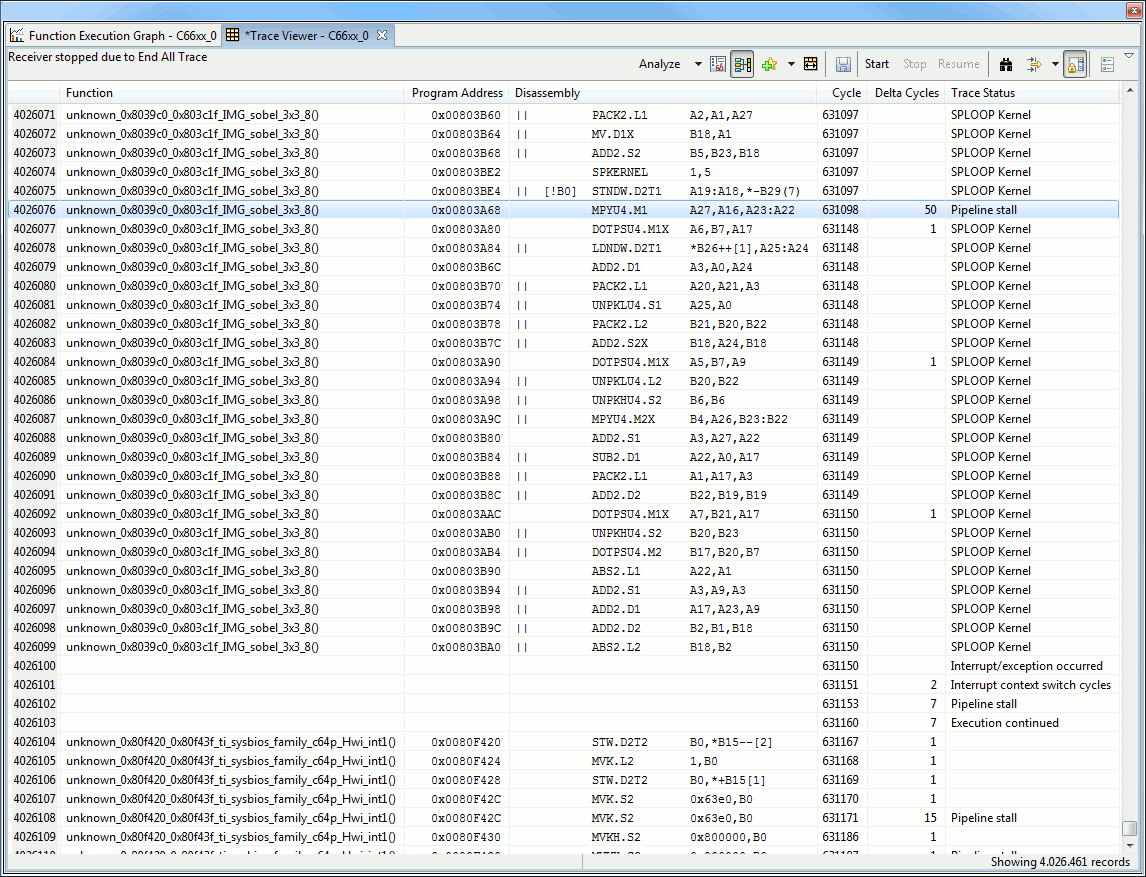The image size is (1146, 877).
Task: Click the binoculars Find icon
Action: click(1006, 64)
